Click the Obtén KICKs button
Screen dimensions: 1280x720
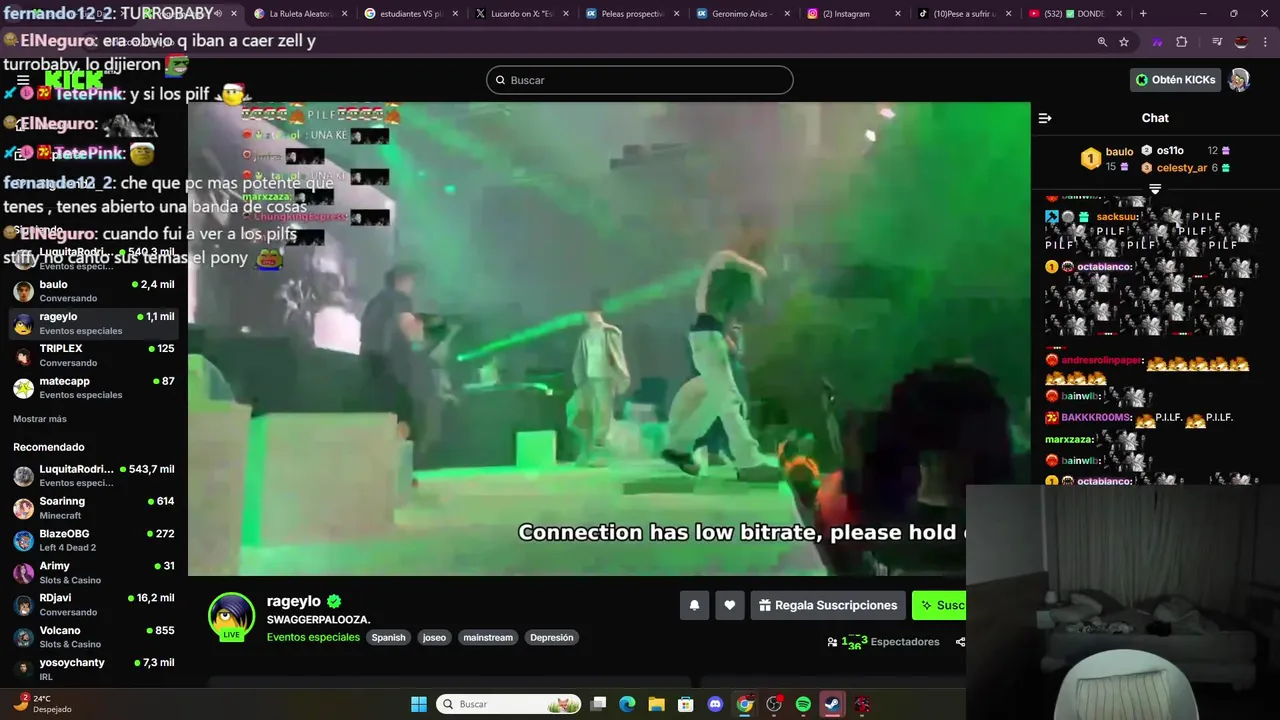coord(1175,80)
